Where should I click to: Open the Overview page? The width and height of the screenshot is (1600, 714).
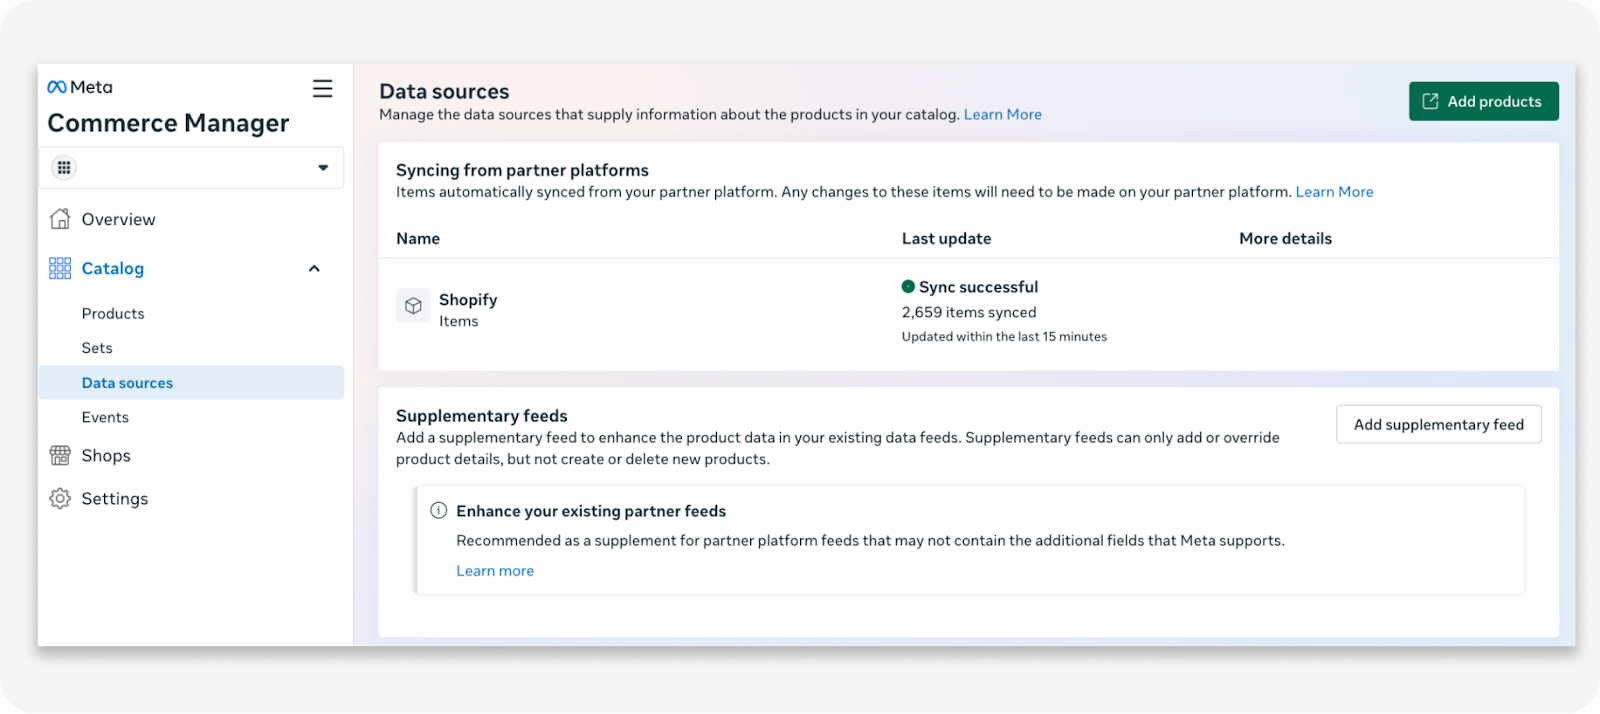pos(118,219)
